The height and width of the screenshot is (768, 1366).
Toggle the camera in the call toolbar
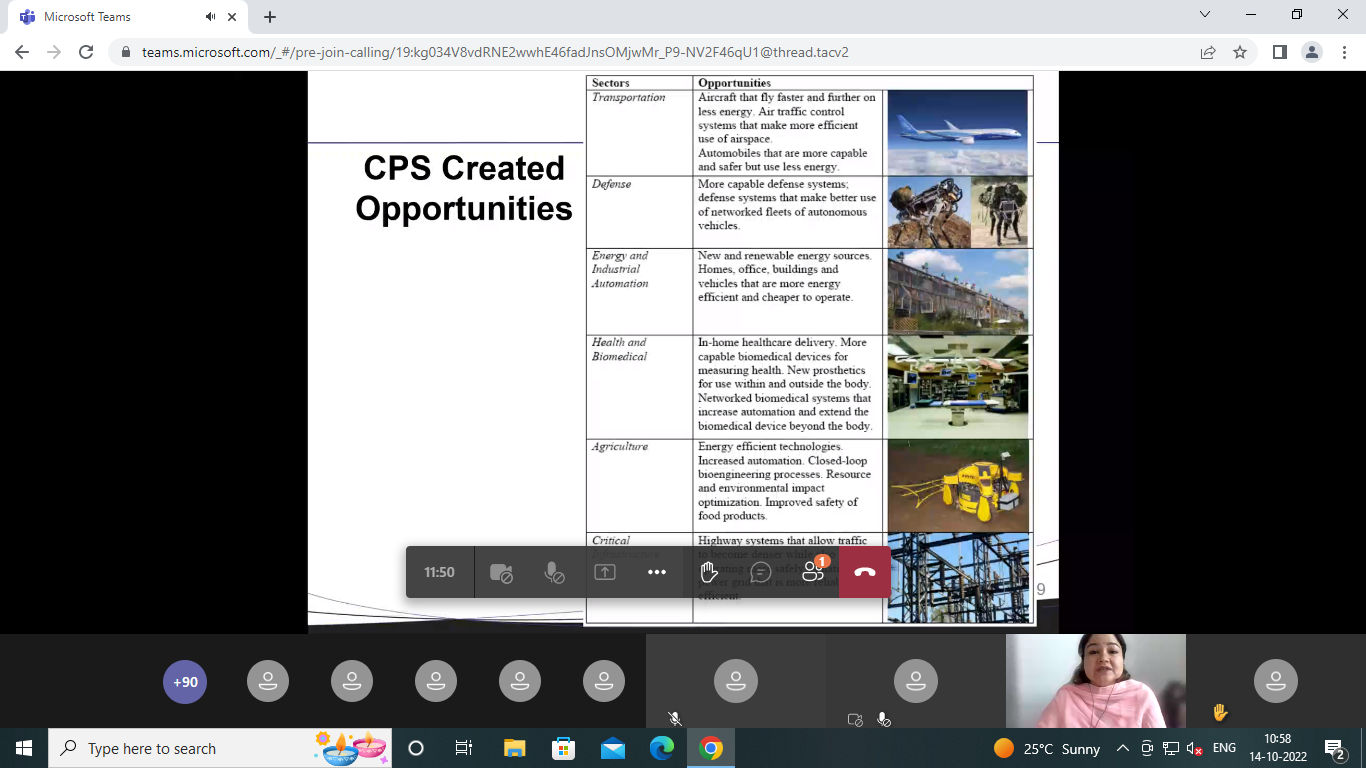[501, 572]
